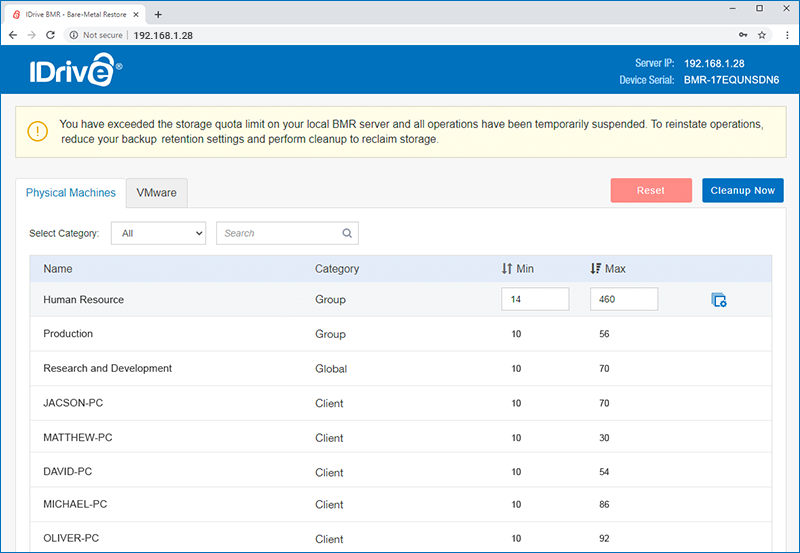800x553 pixels.
Task: Sort by the Max column icon
Action: pyautogui.click(x=595, y=268)
